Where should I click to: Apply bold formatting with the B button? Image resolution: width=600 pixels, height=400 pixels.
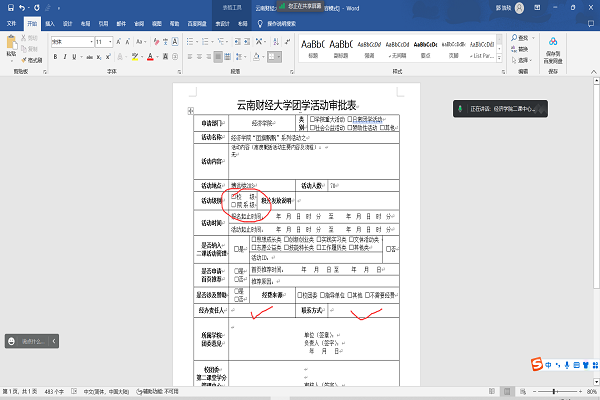coord(55,56)
